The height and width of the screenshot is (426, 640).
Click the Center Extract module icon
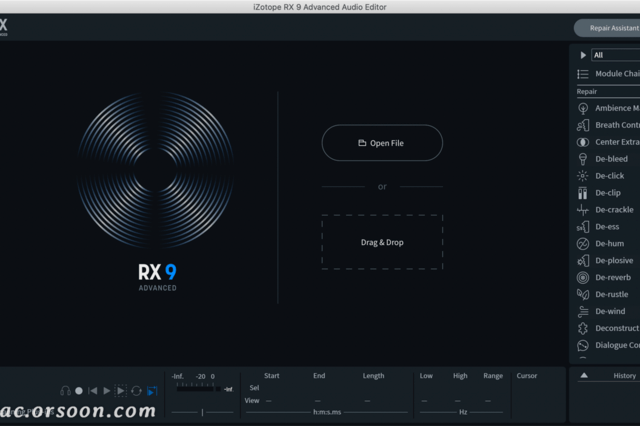pyautogui.click(x=583, y=142)
